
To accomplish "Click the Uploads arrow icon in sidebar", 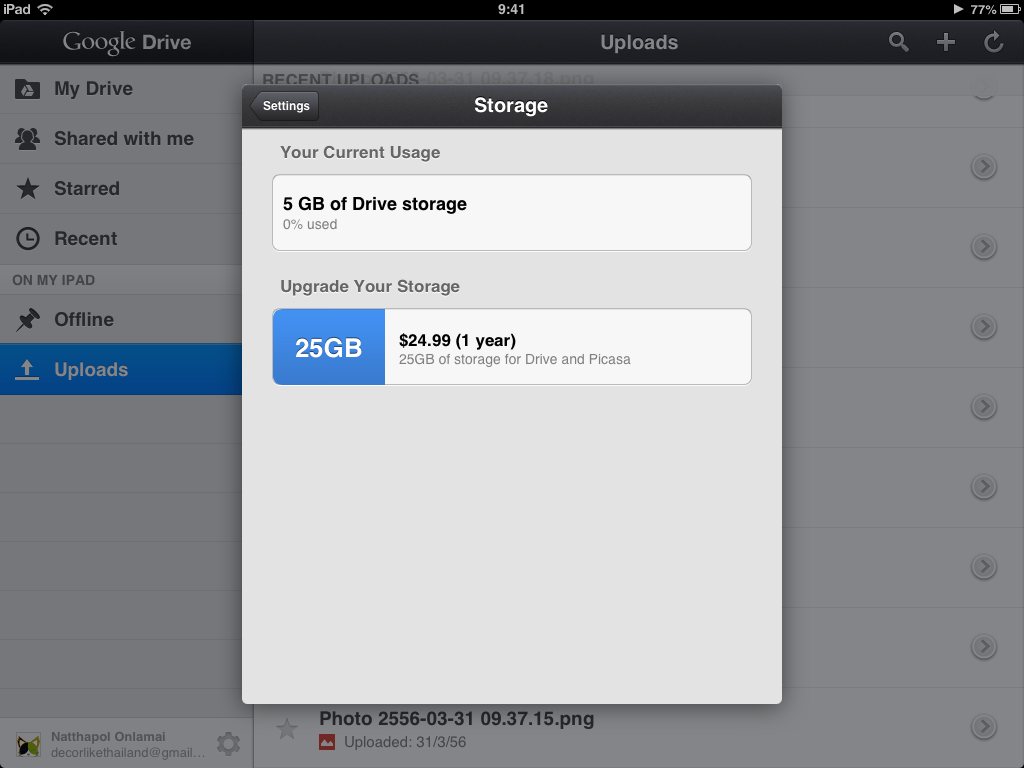I will 27,370.
